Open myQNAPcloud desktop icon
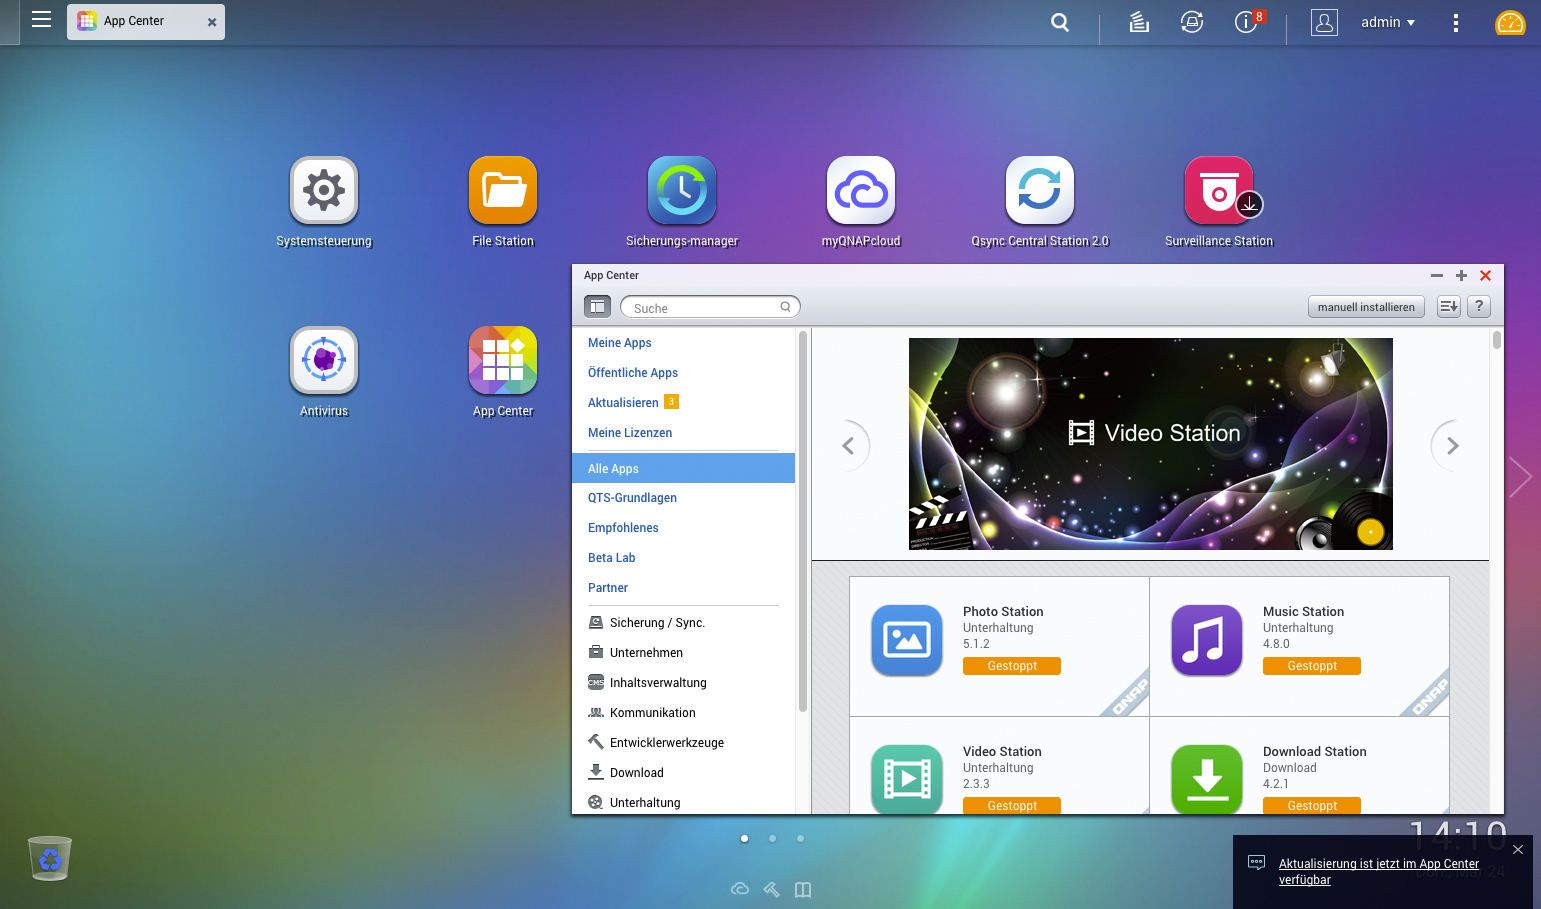1541x909 pixels. click(x=861, y=190)
